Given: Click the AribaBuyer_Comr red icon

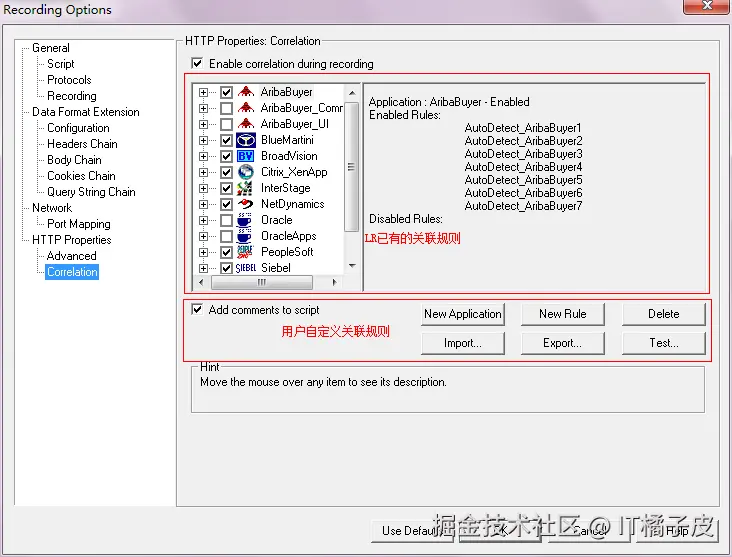Looking at the screenshot, I should [x=246, y=108].
